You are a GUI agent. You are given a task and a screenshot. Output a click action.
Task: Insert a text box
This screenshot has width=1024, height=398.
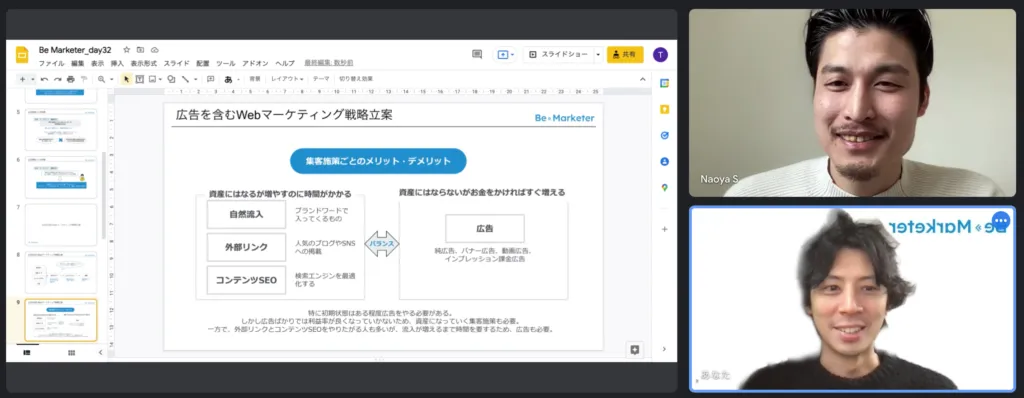click(140, 79)
